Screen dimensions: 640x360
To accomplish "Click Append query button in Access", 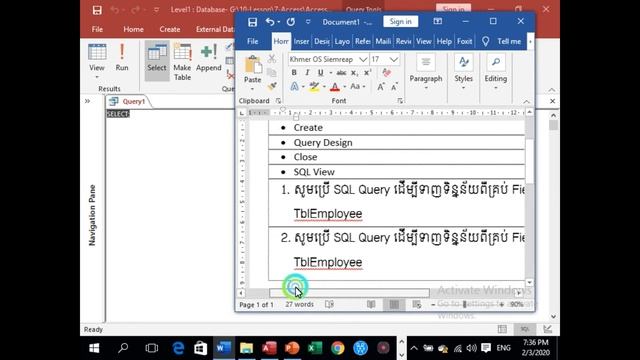I will coord(209,58).
